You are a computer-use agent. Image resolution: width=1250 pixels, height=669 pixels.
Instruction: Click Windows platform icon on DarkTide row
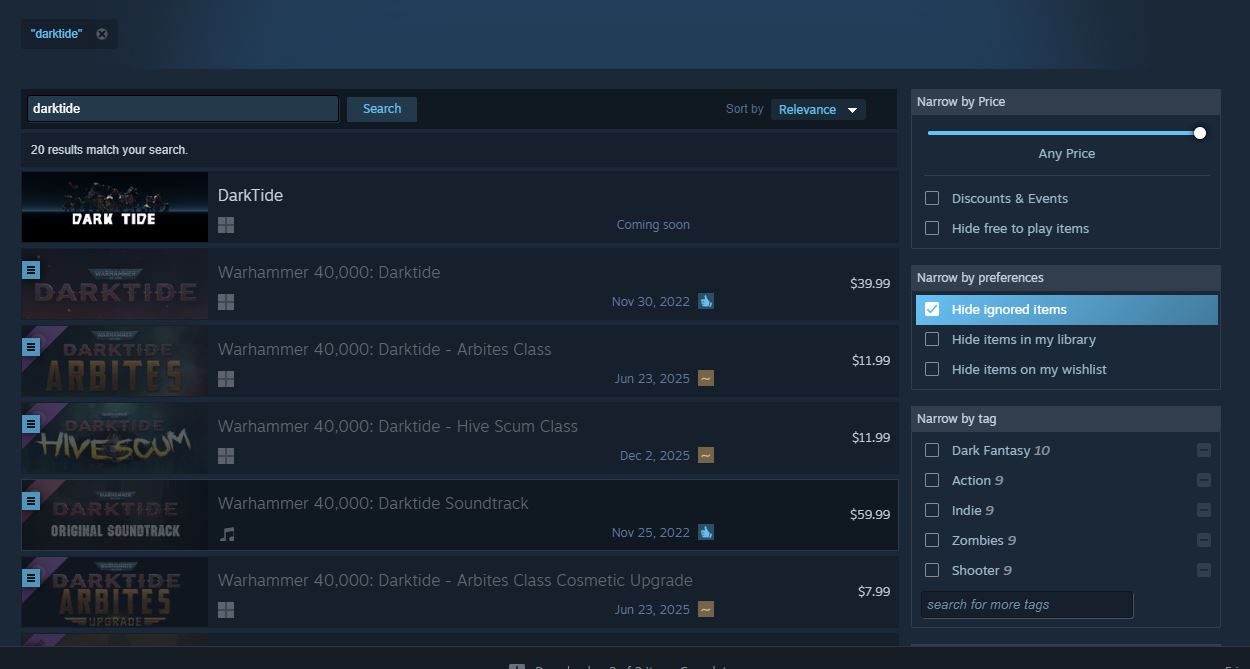point(226,225)
